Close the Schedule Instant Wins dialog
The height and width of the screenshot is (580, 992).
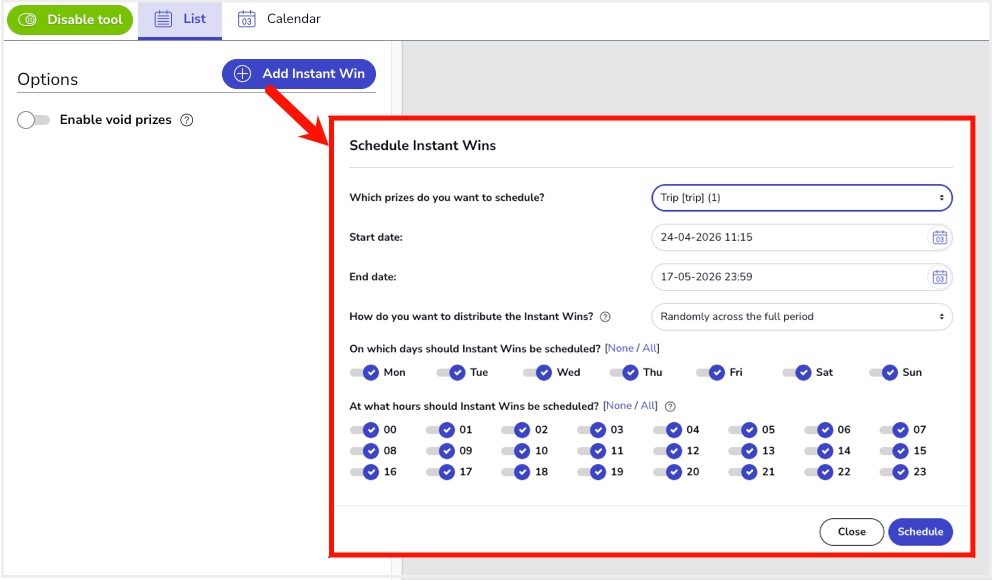tap(851, 532)
